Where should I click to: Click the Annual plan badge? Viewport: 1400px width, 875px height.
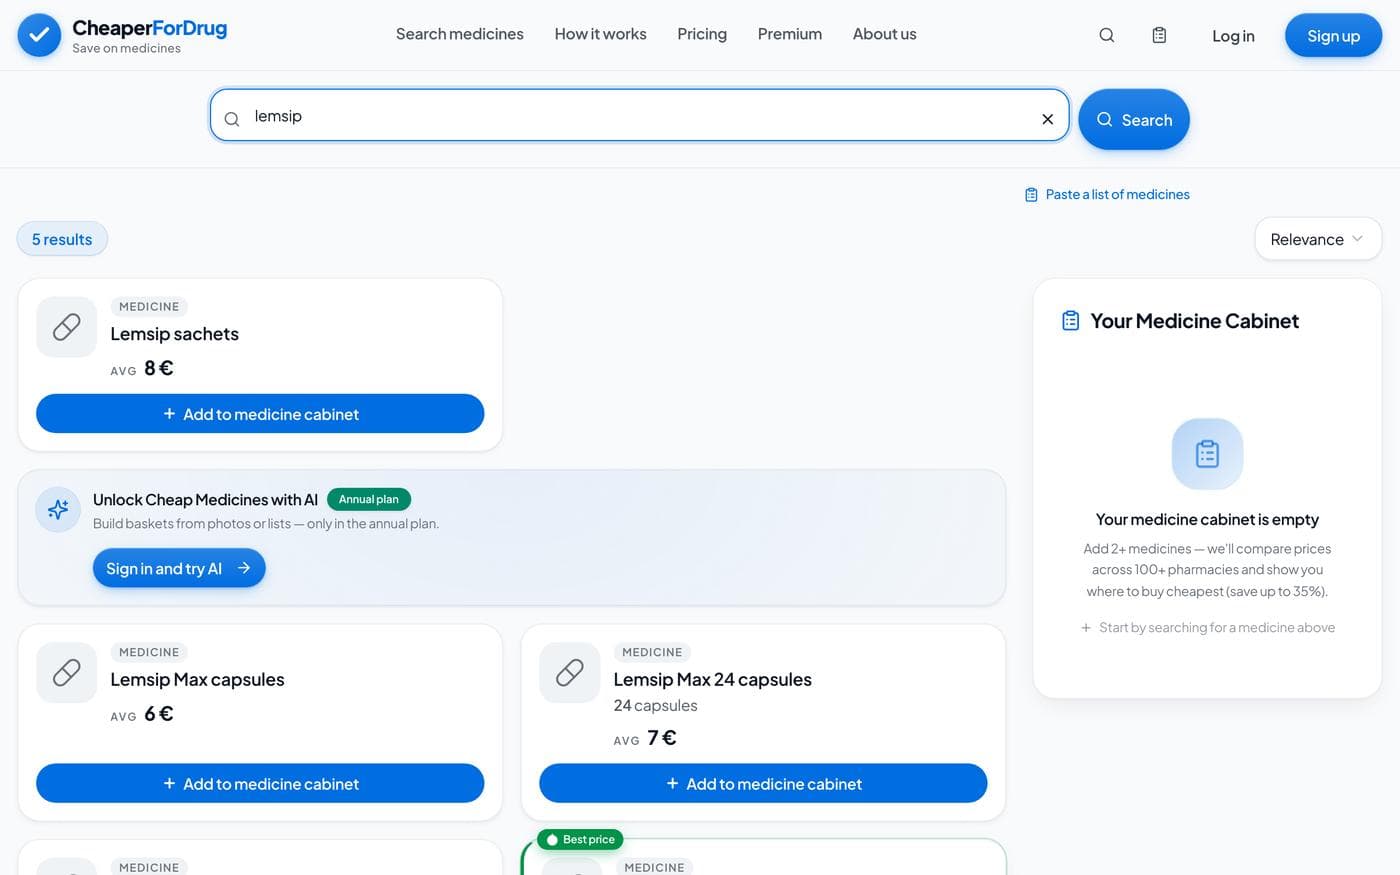coord(369,500)
